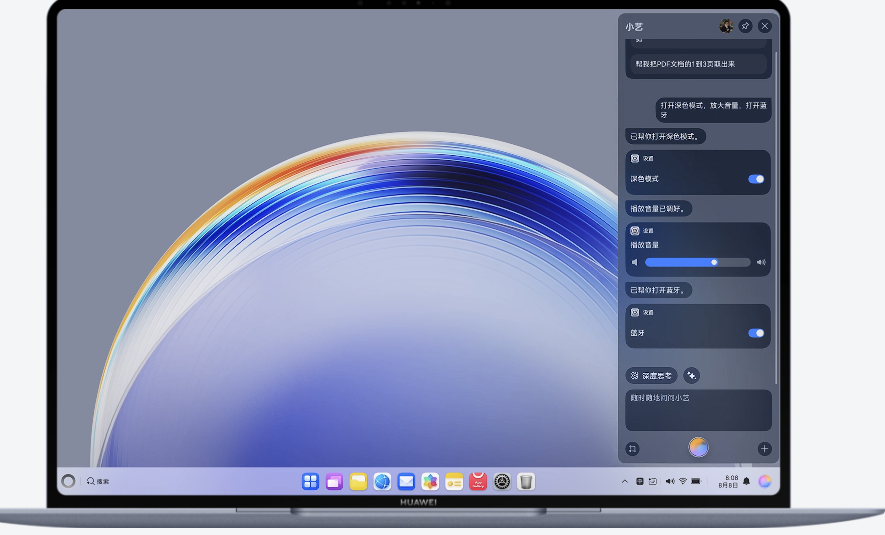Click the sent message about 深色模式 and 蓝牙
The image size is (885, 535).
[713, 109]
